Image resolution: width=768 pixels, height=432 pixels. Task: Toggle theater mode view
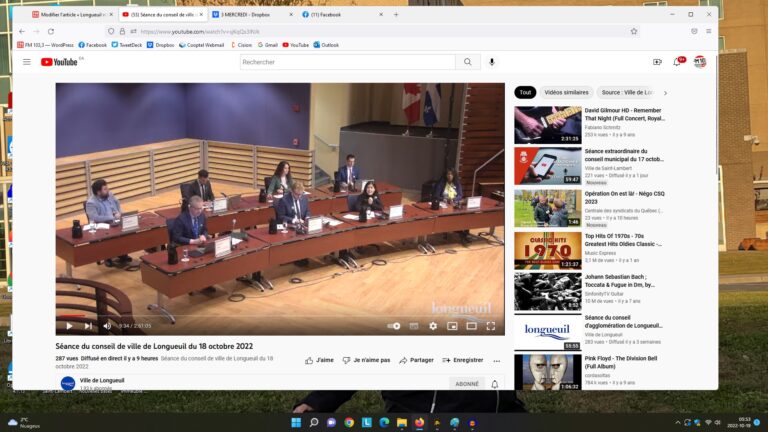[x=471, y=326]
